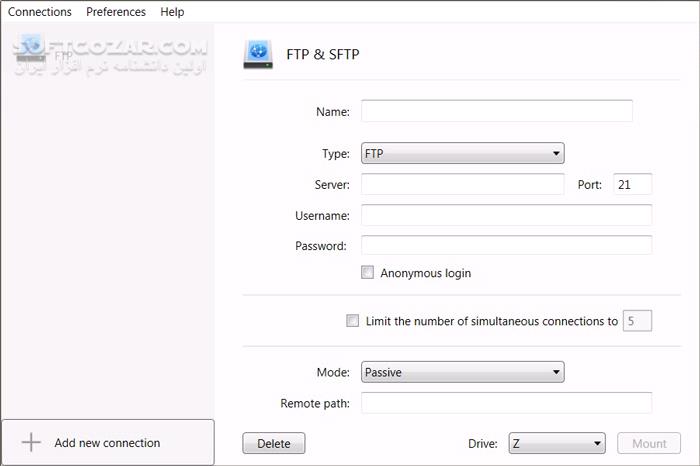The image size is (700, 466).
Task: Toggle Limit simultaneous connections checkbox
Action: [x=352, y=320]
